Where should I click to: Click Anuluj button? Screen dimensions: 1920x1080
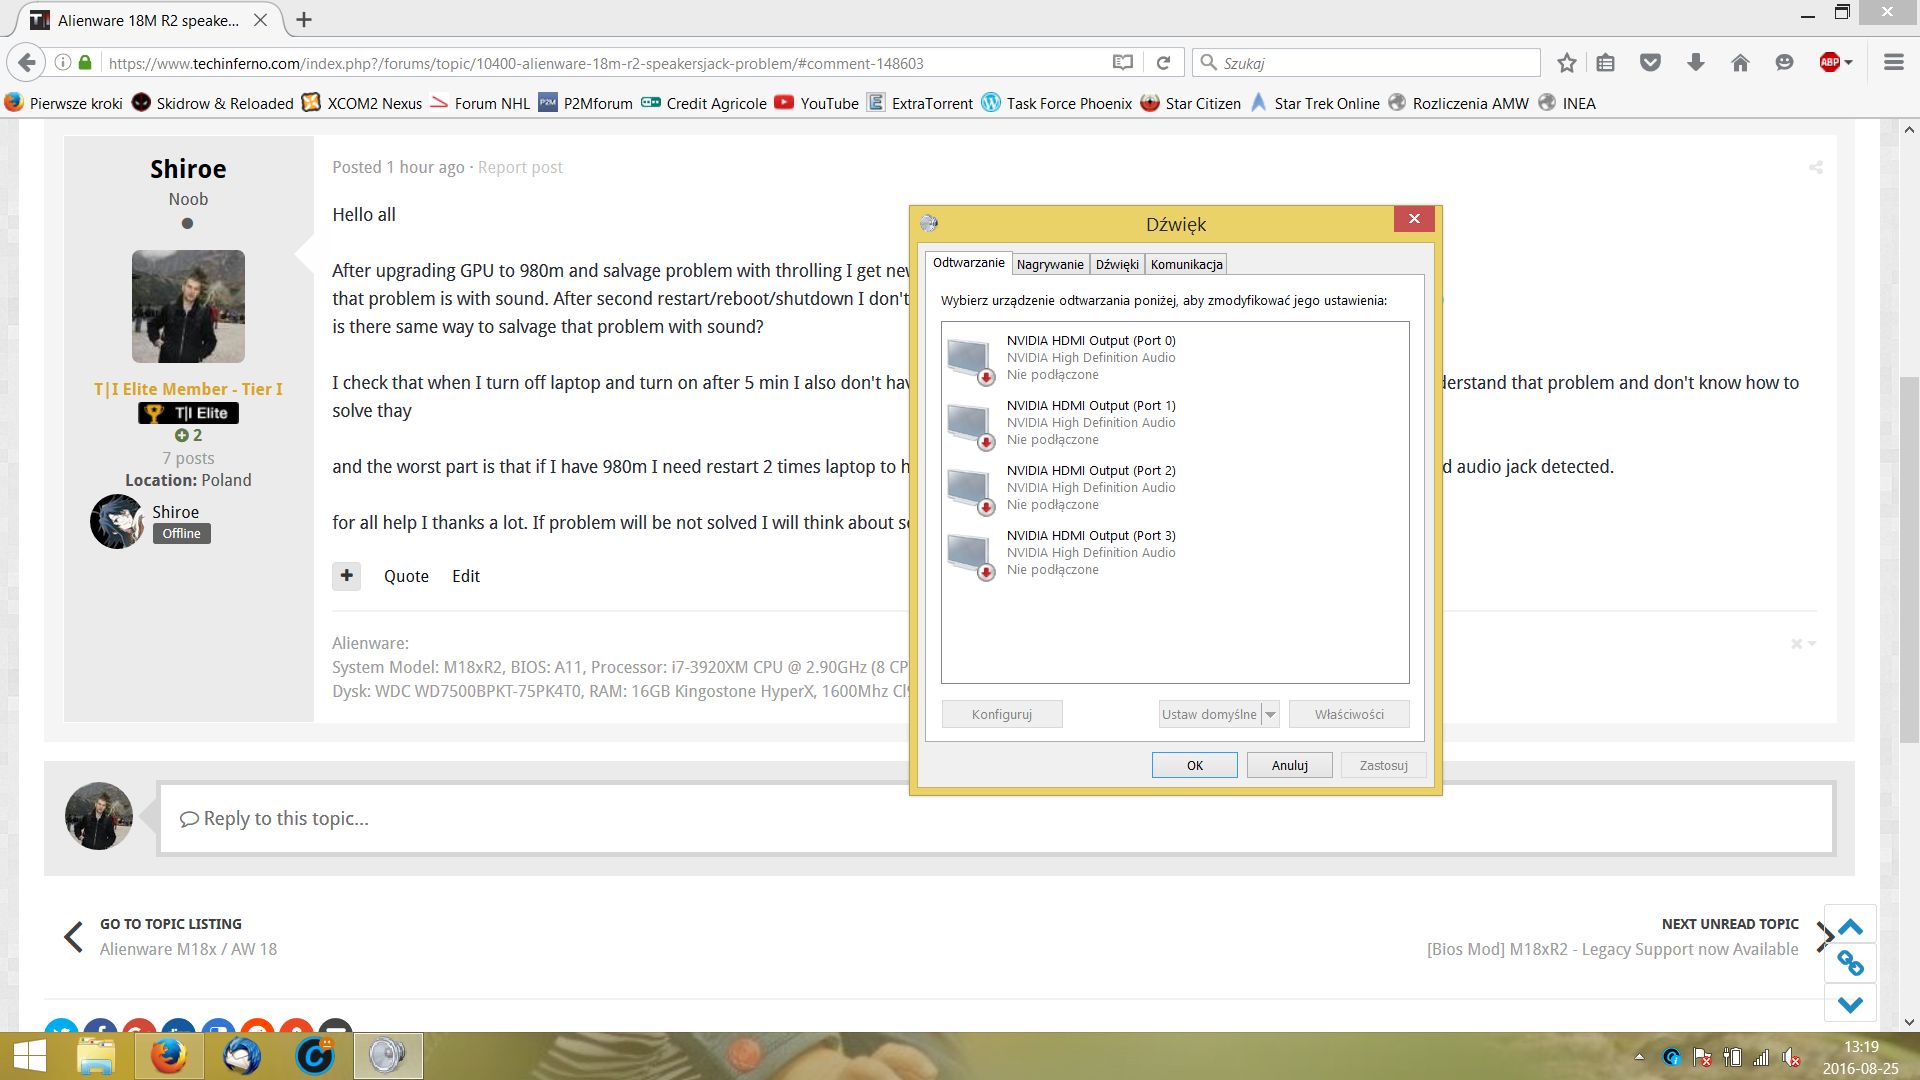(x=1289, y=765)
